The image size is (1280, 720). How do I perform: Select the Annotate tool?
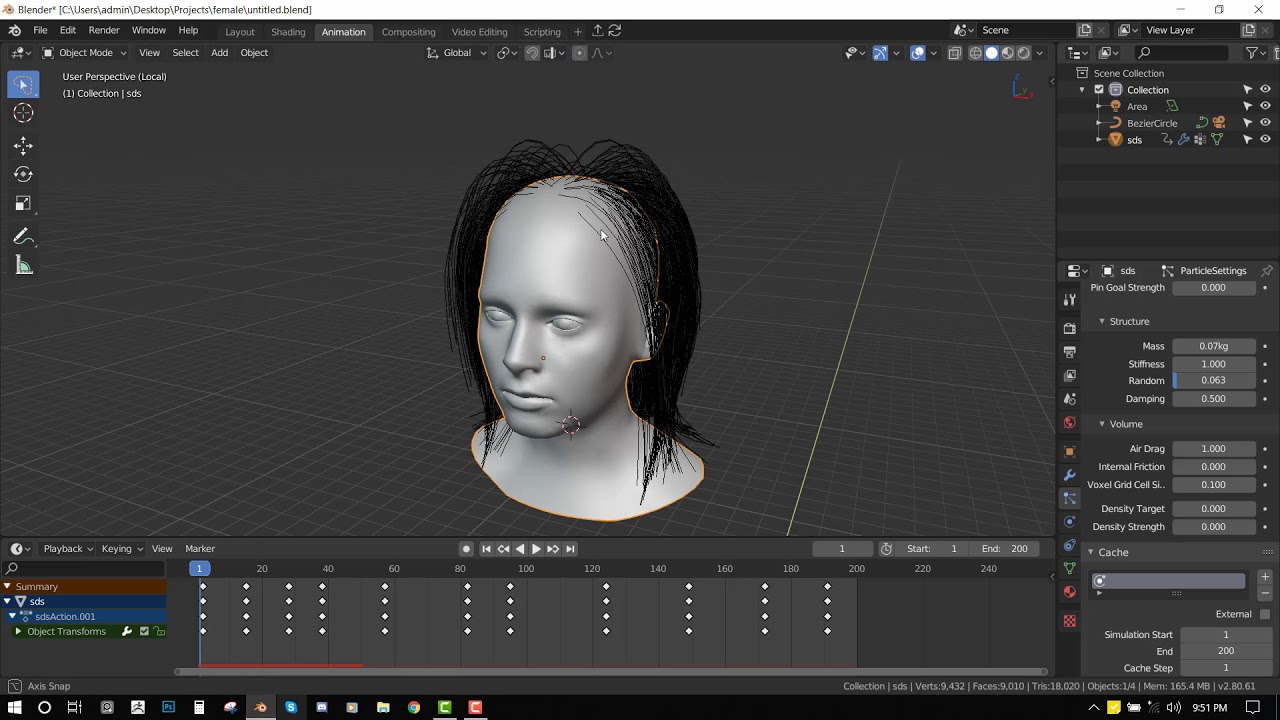point(23,237)
